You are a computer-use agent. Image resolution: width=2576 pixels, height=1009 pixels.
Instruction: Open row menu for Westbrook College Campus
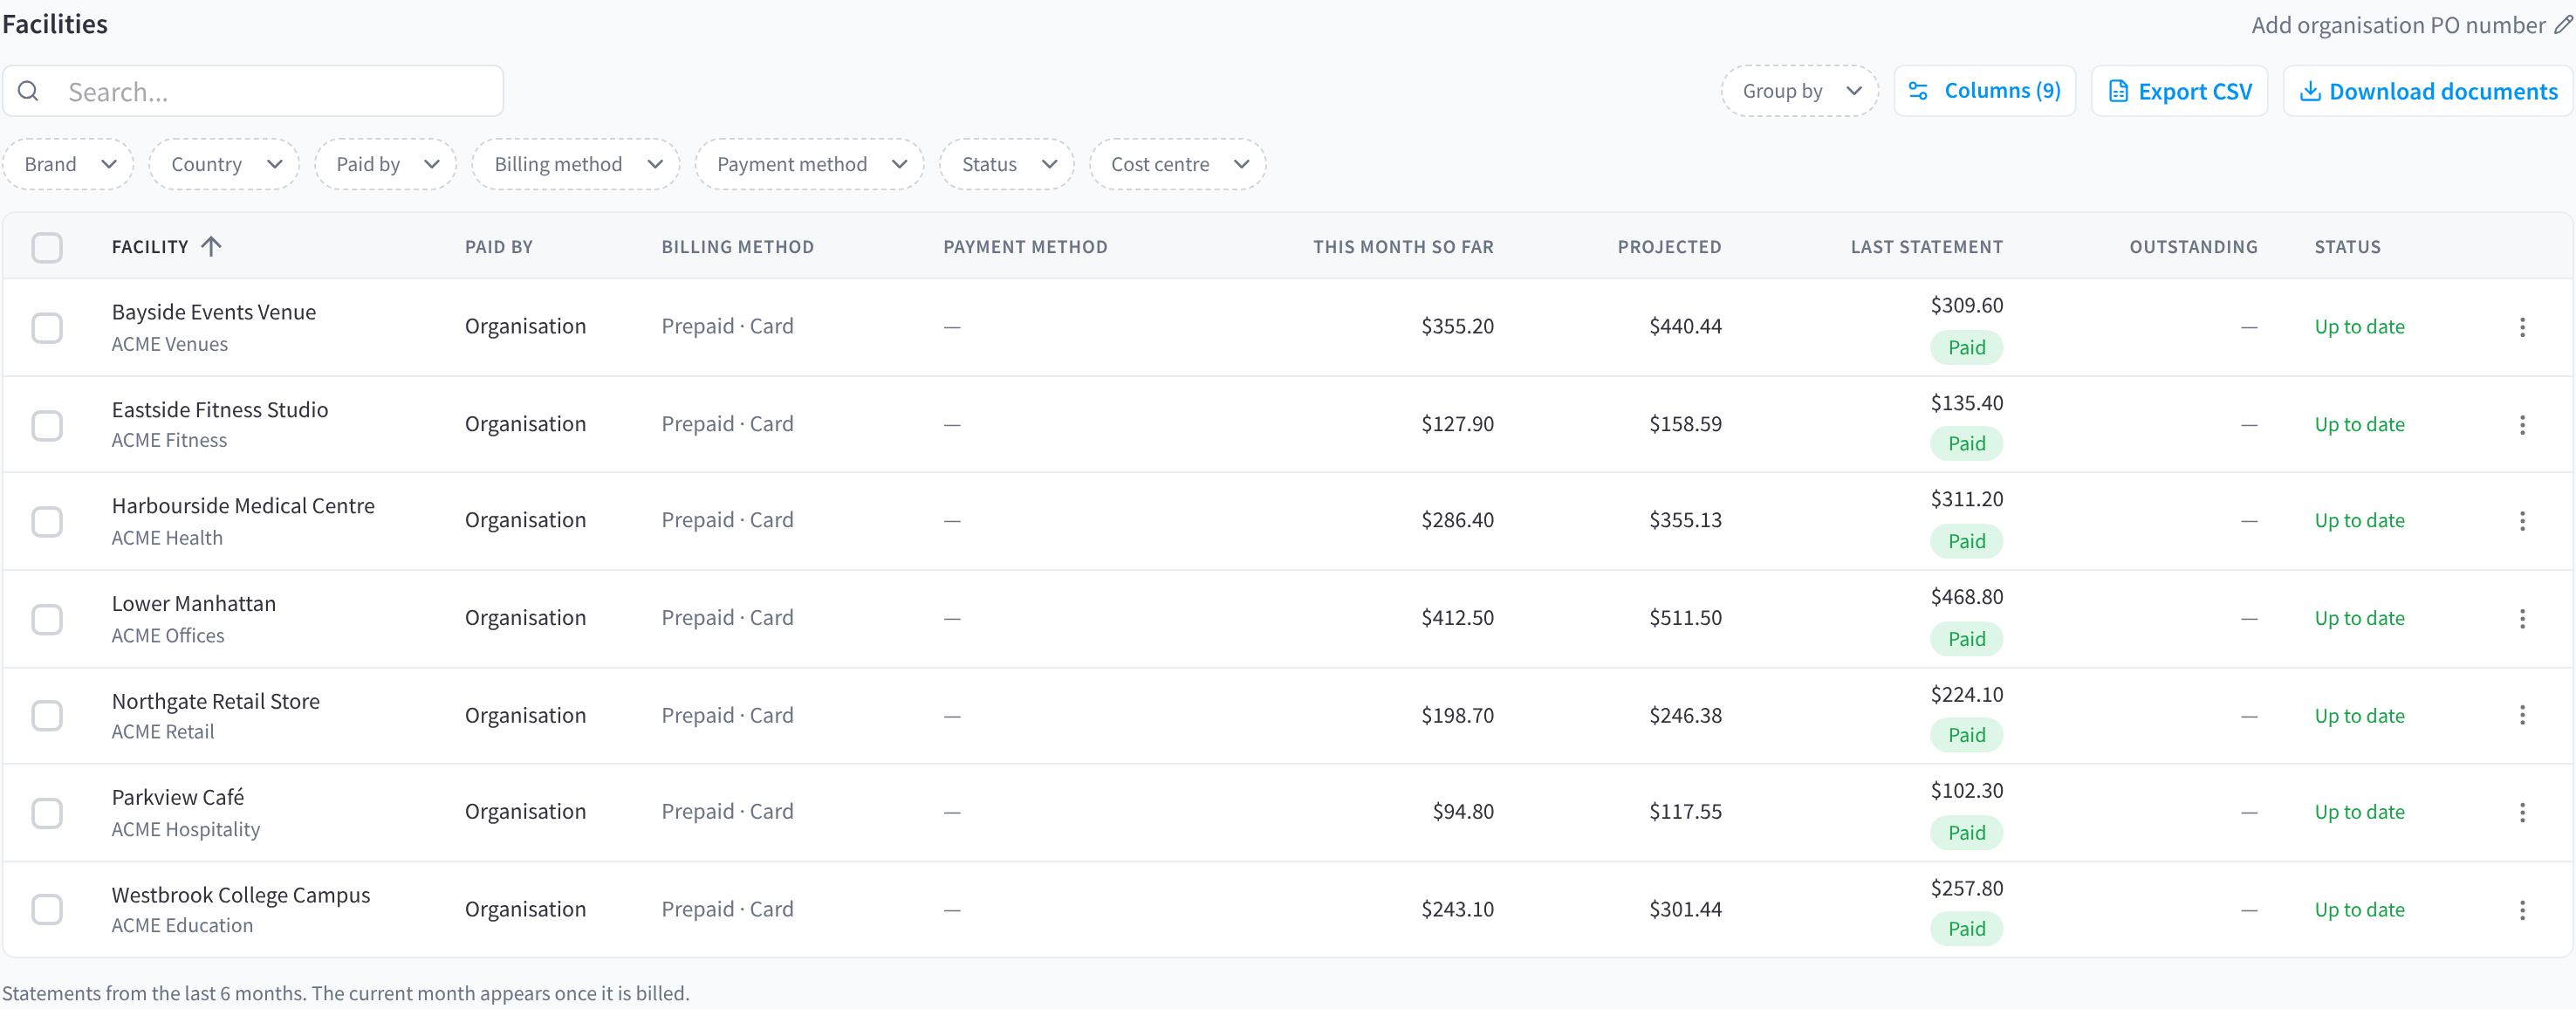click(2522, 910)
